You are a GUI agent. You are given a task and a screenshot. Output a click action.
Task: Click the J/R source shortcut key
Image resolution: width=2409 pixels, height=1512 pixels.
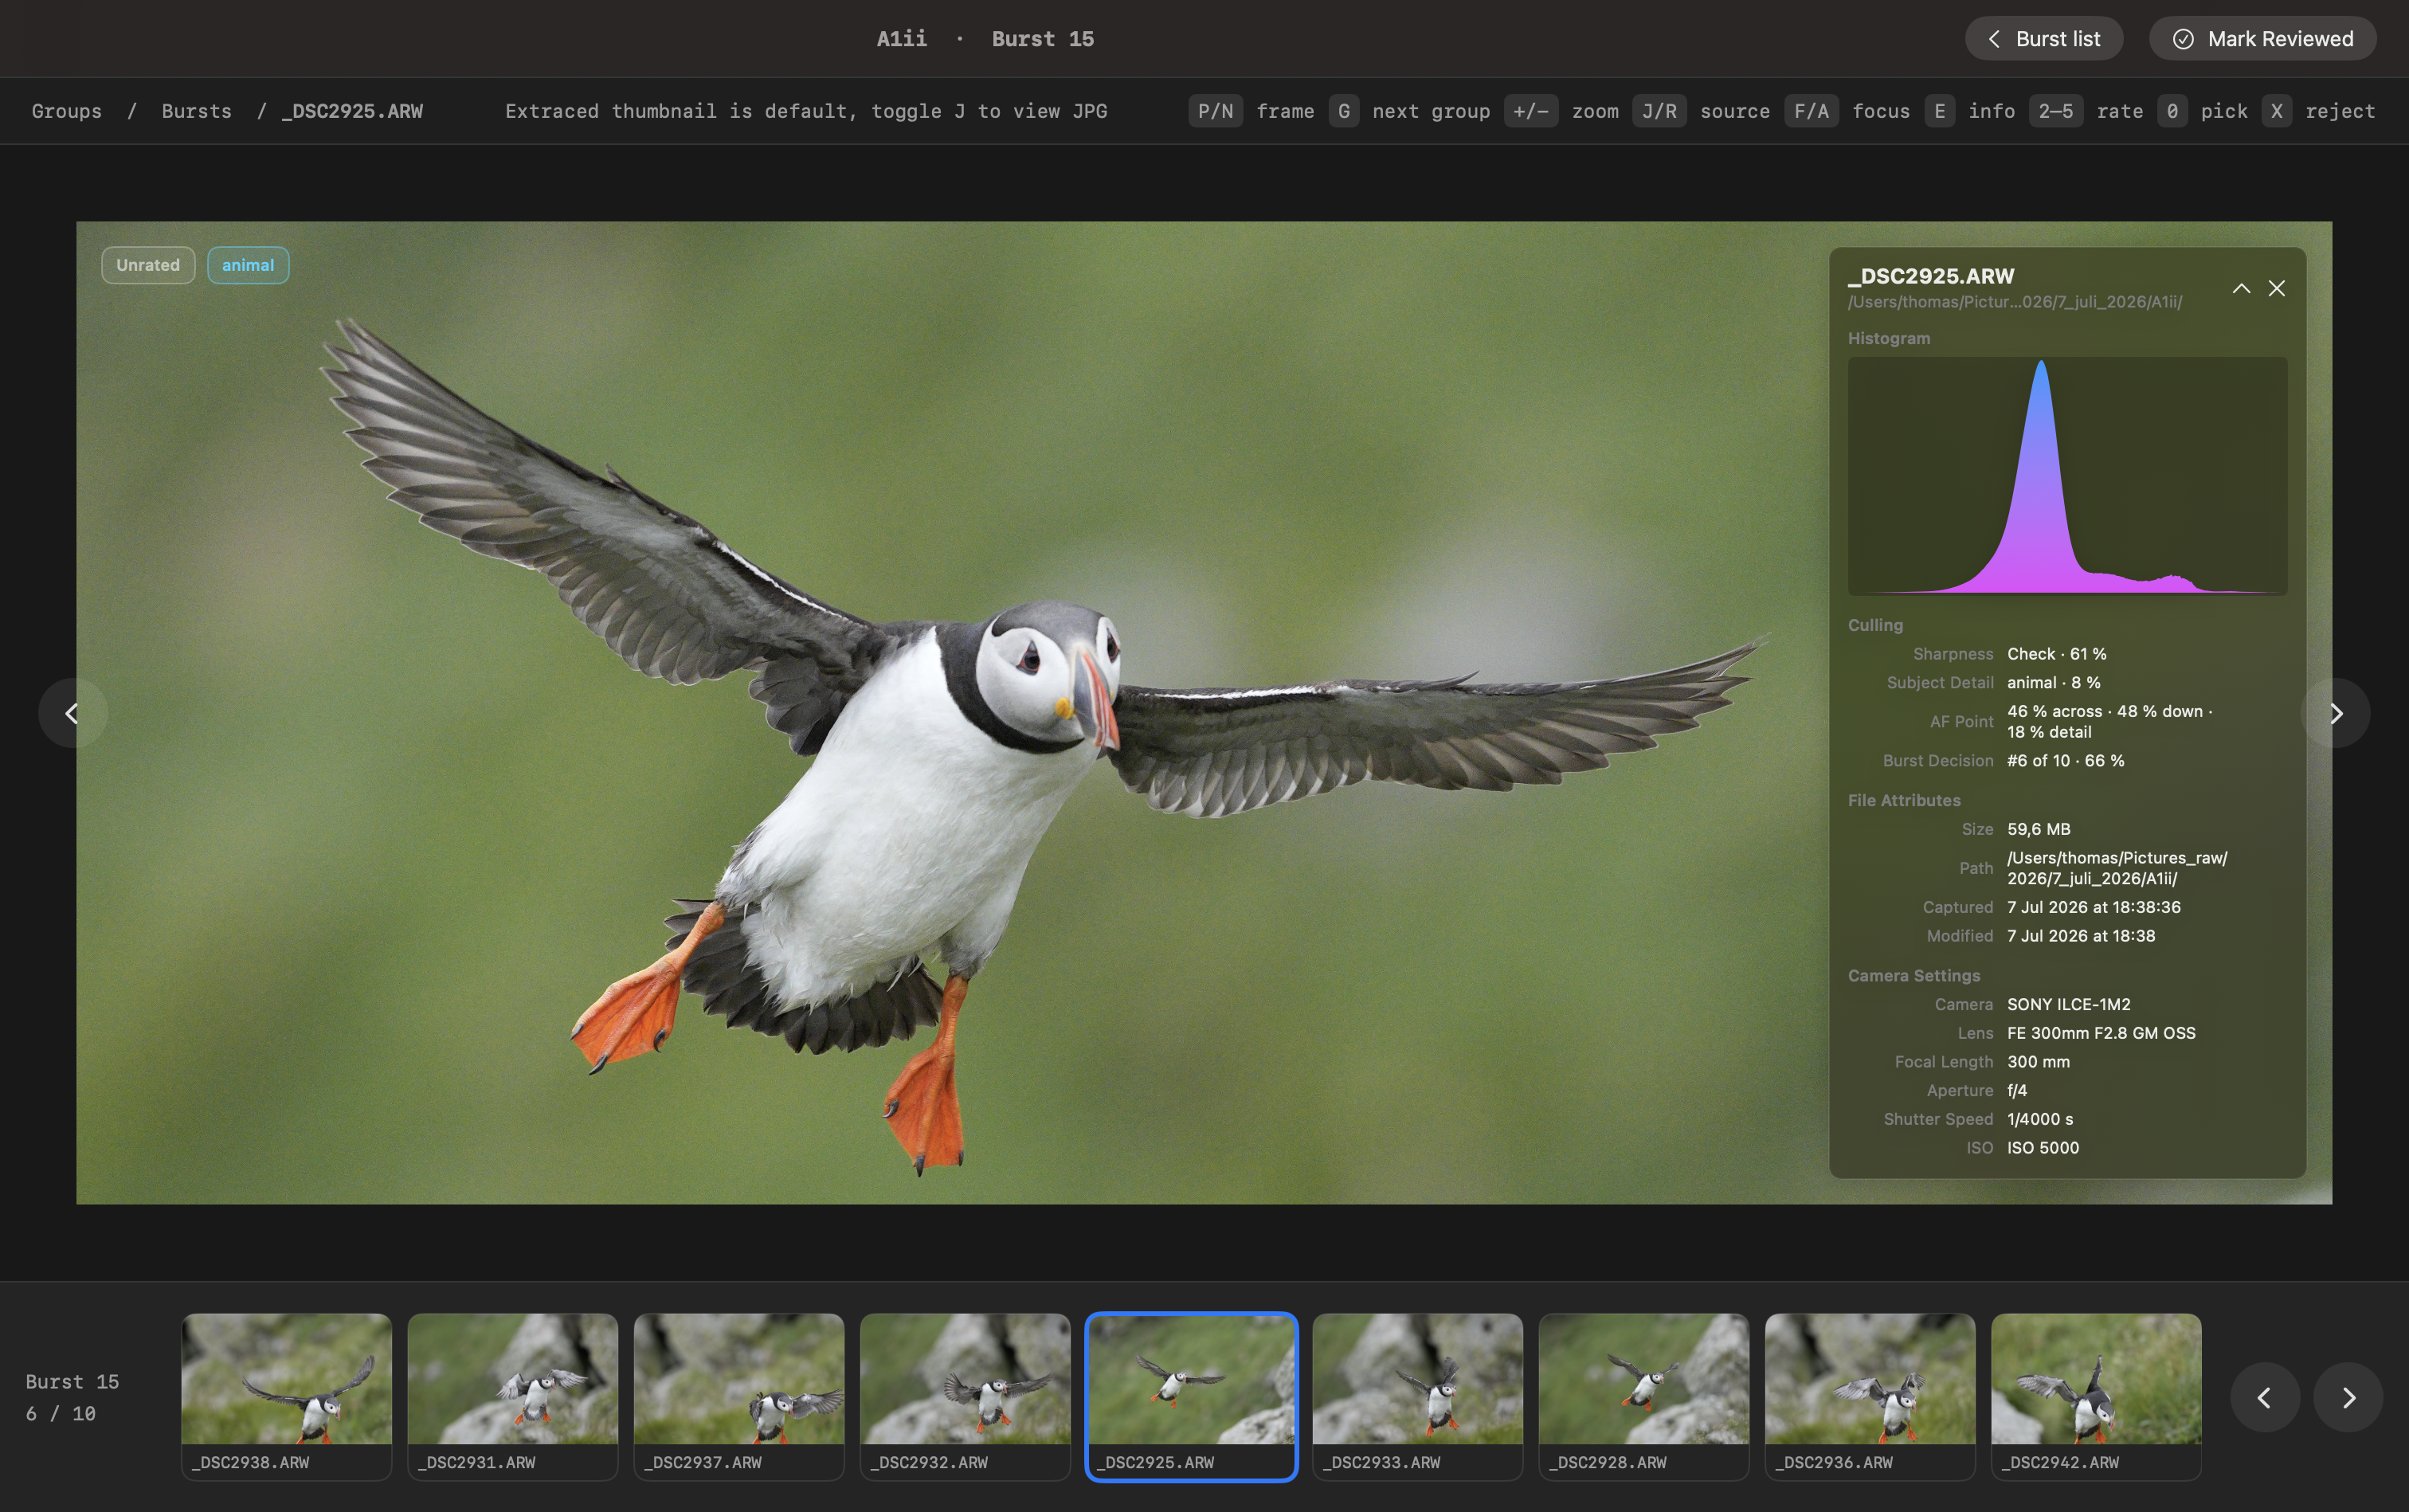[1659, 111]
